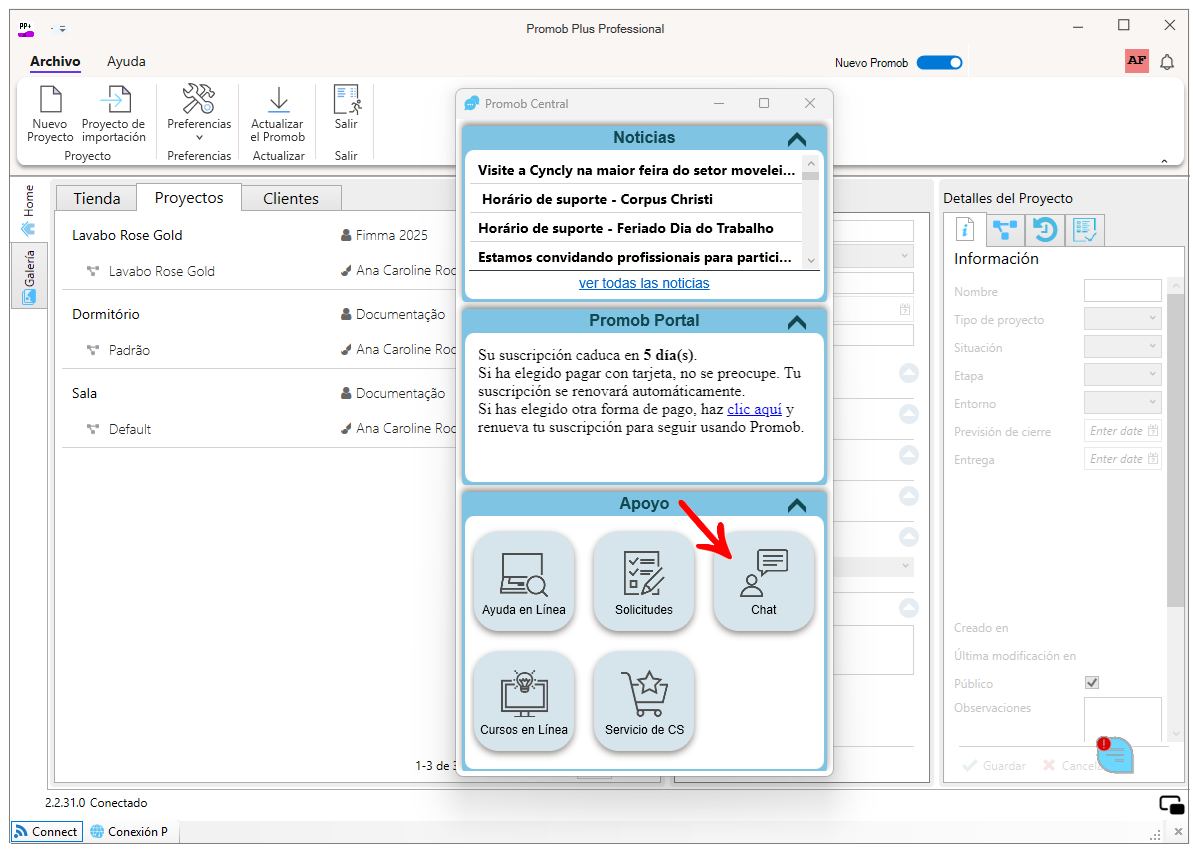Switch to the Clientes tab
Screen dimensions: 1193x850
pyautogui.click(x=291, y=199)
